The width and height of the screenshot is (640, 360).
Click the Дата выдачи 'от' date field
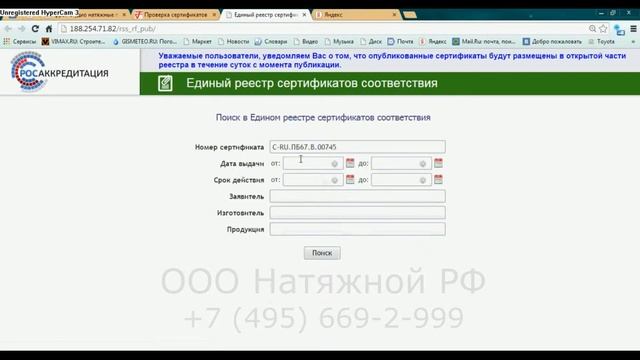[313, 163]
